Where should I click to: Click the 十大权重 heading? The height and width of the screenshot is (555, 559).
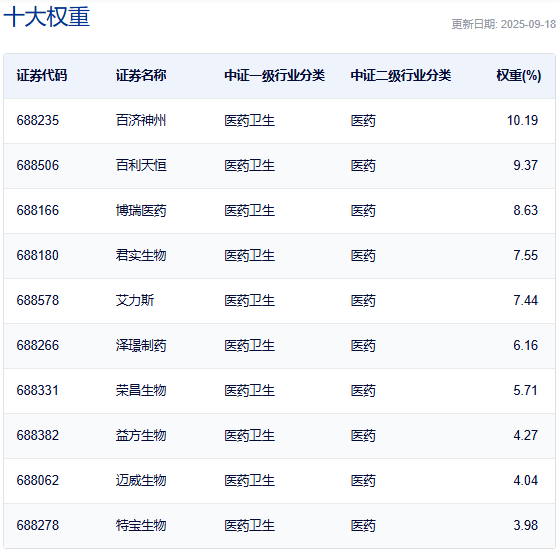(46, 17)
